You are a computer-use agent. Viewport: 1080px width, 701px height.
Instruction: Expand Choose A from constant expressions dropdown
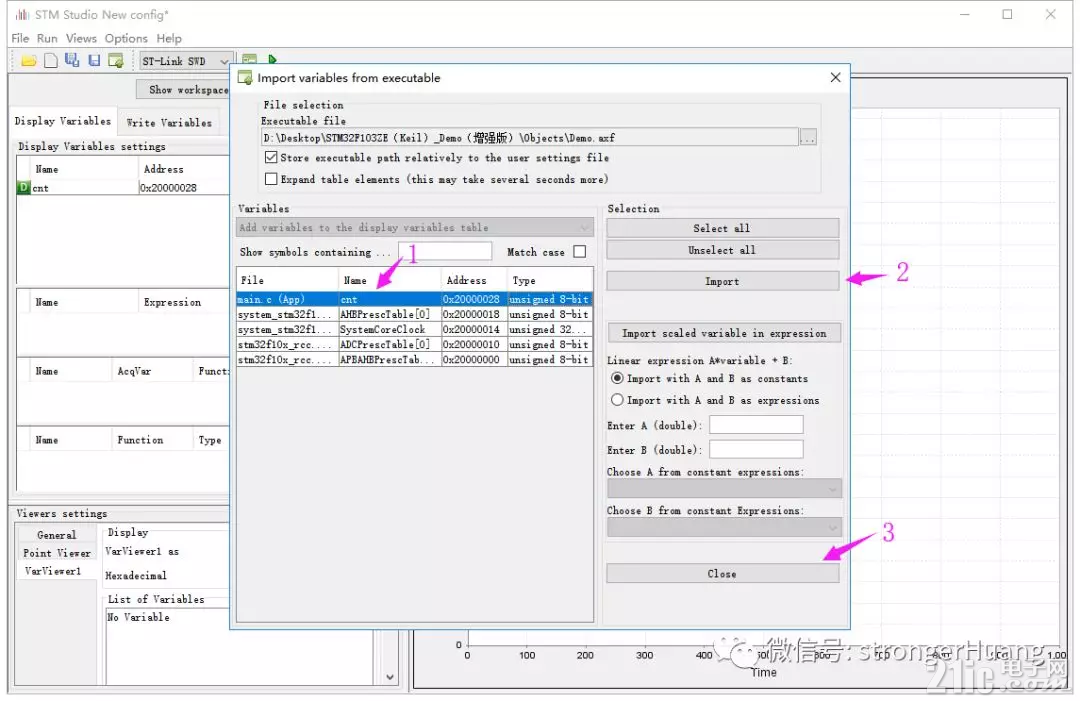(x=724, y=489)
